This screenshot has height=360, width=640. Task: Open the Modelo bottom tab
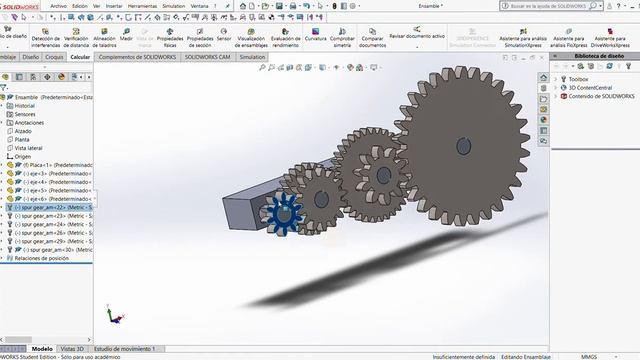(42, 349)
